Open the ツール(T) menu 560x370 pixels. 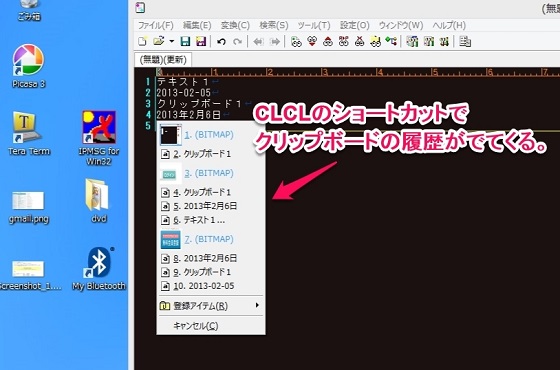[x=314, y=25]
